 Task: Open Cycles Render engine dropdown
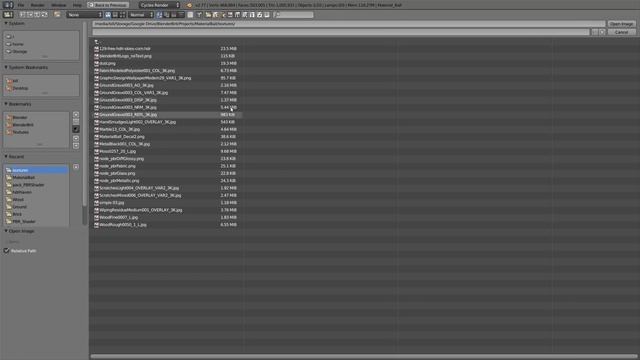coord(159,5)
